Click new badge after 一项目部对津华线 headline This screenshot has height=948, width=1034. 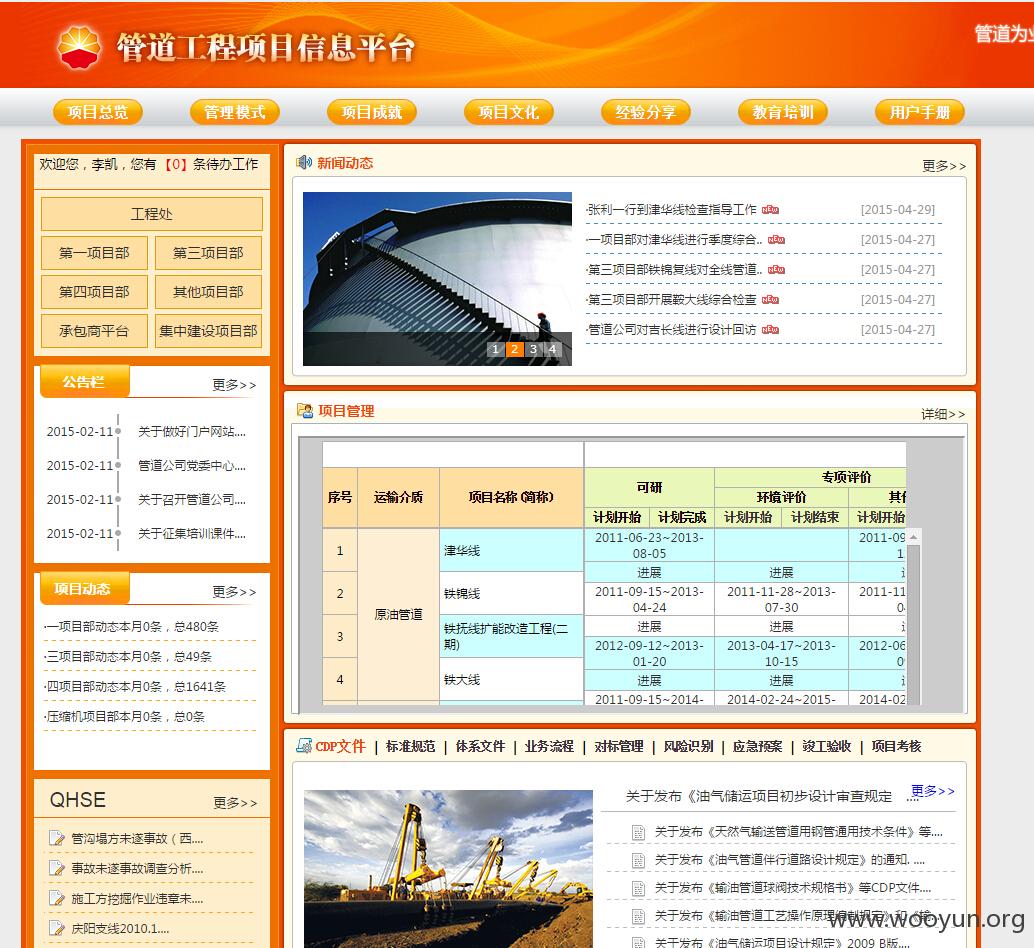tap(776, 240)
